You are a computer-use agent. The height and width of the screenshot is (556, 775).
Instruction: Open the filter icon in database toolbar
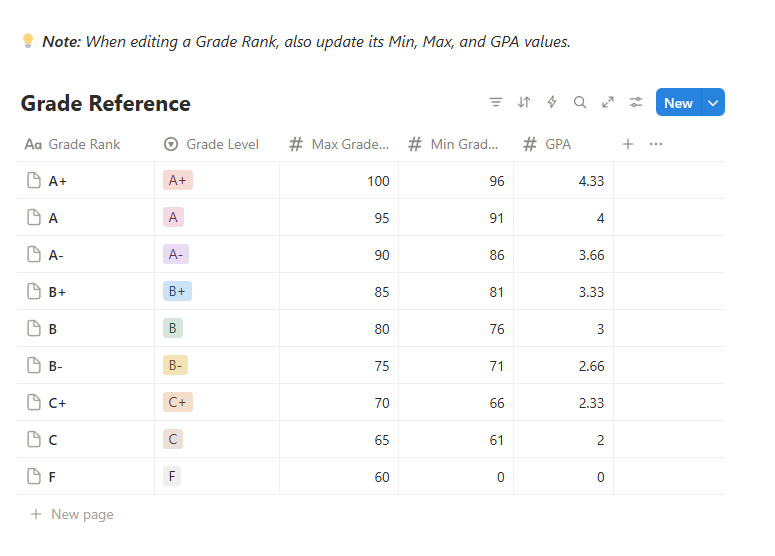496,103
